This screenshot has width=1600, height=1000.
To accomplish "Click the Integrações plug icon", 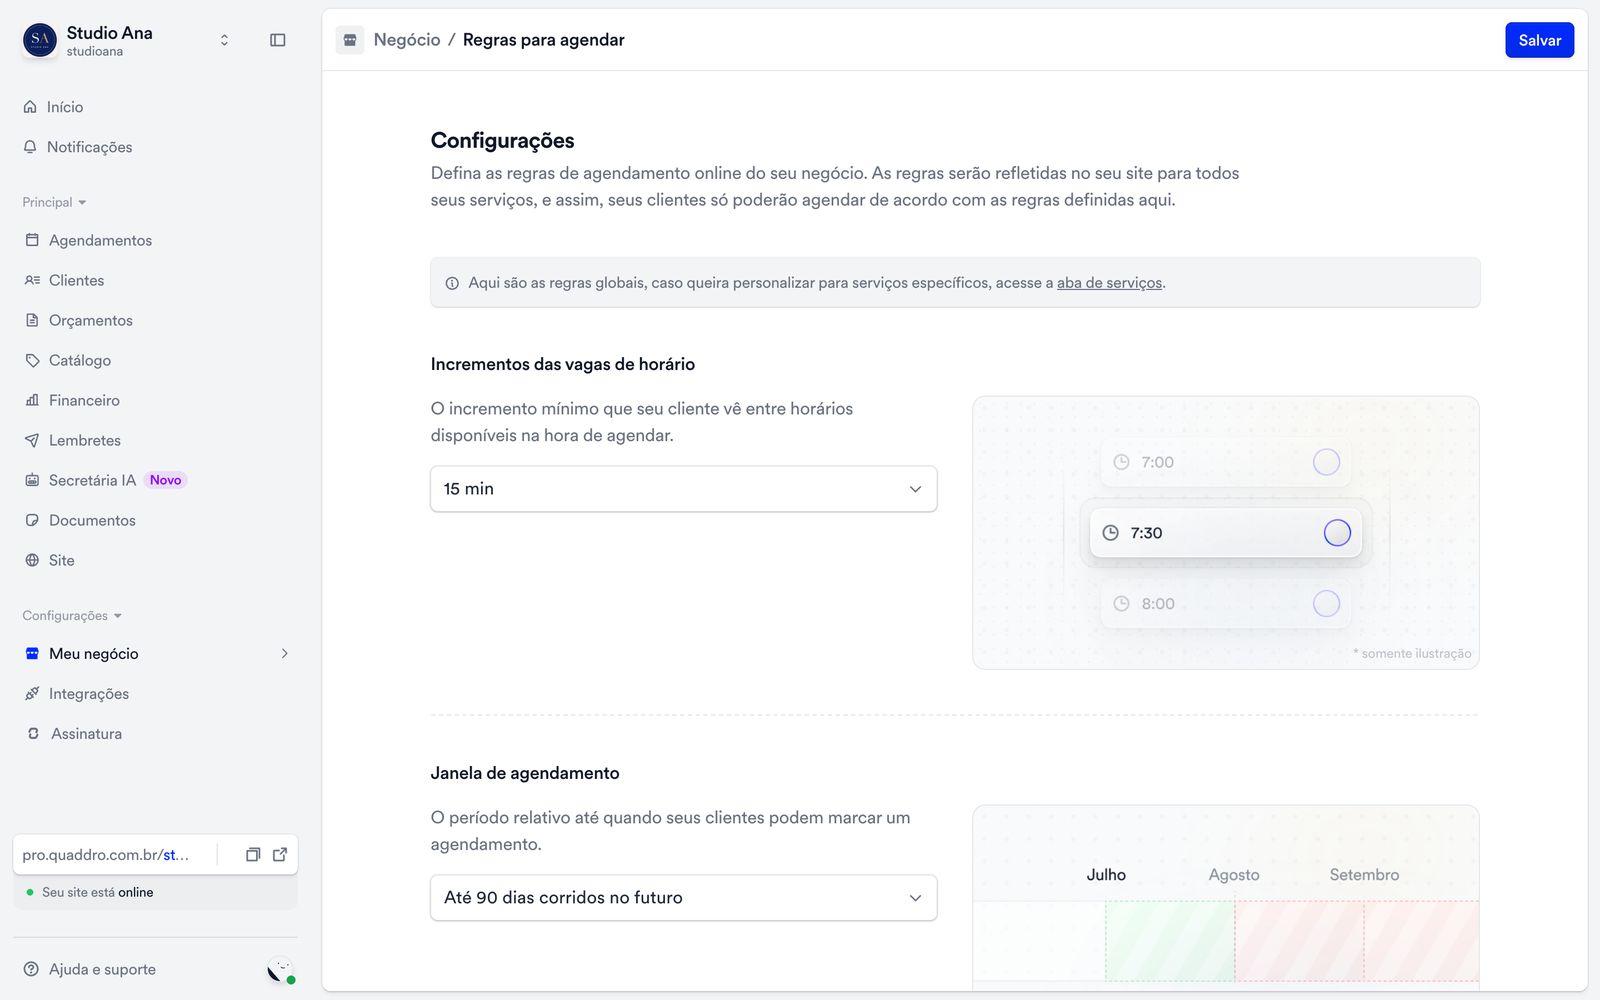I will click(32, 693).
